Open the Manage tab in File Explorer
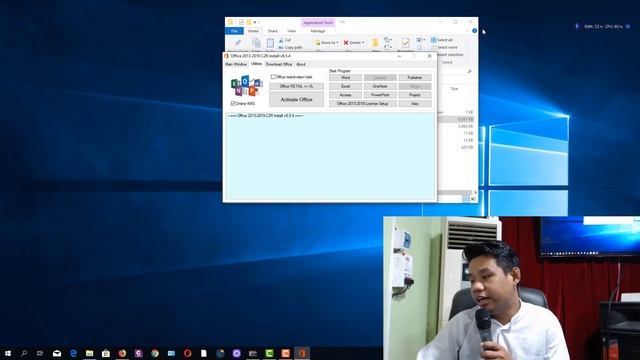This screenshot has width=640, height=360. [318, 31]
